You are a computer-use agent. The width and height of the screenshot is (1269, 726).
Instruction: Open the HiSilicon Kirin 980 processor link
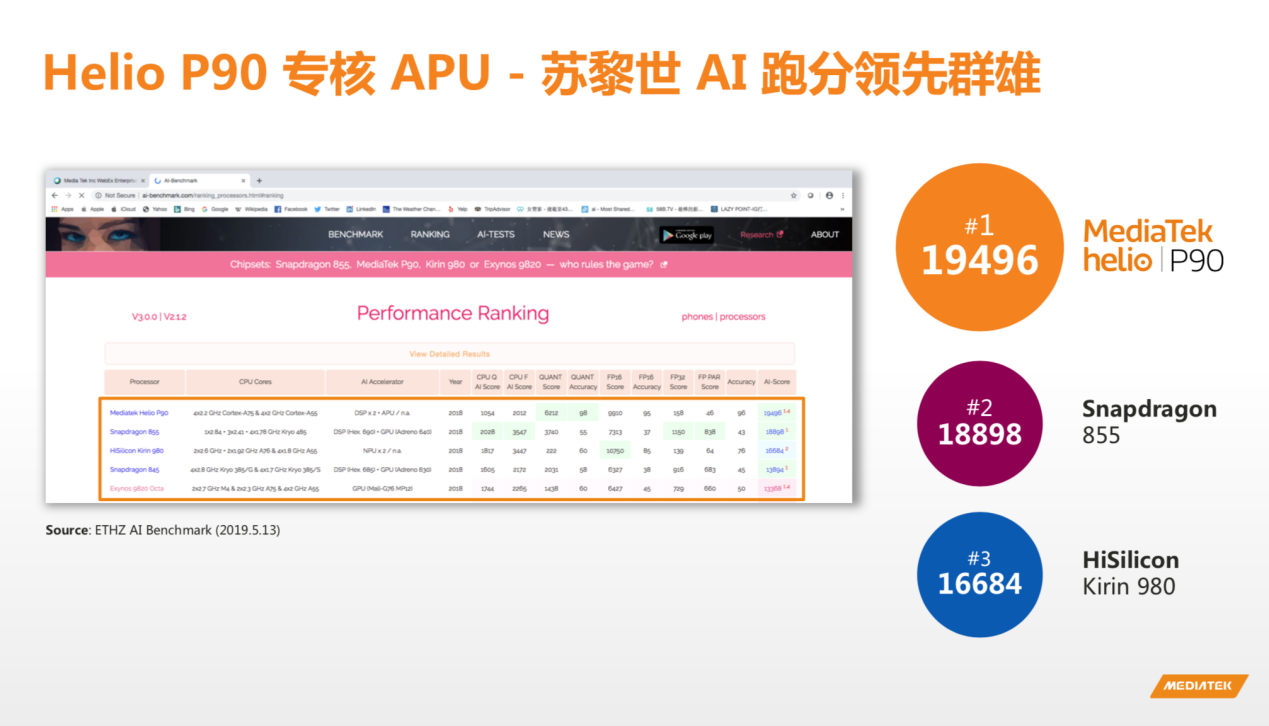pyautogui.click(x=137, y=451)
